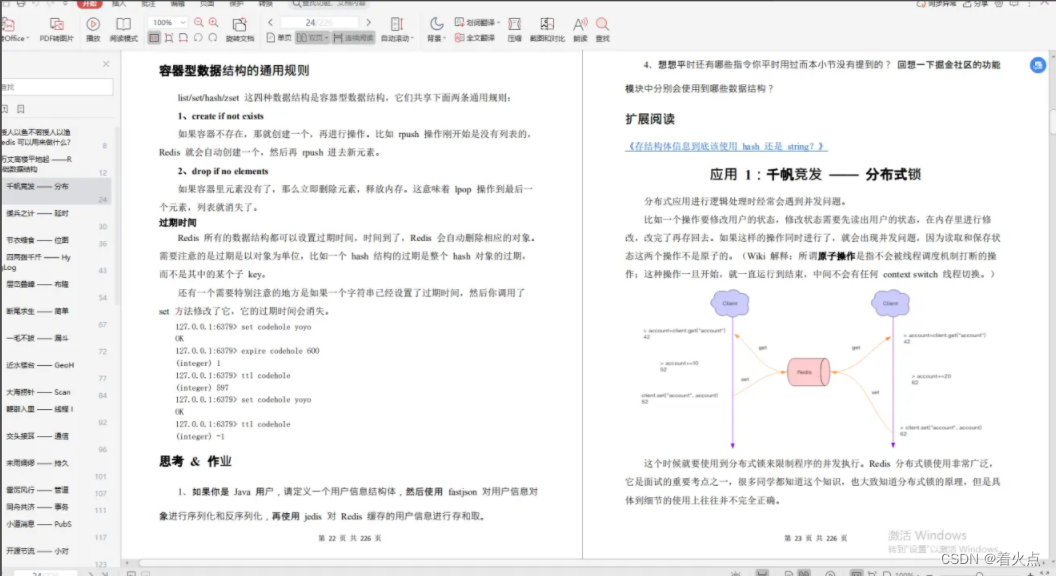1056x576 pixels.
Task: Open the 截图和对比 screenshot compare tool
Action: tap(547, 30)
